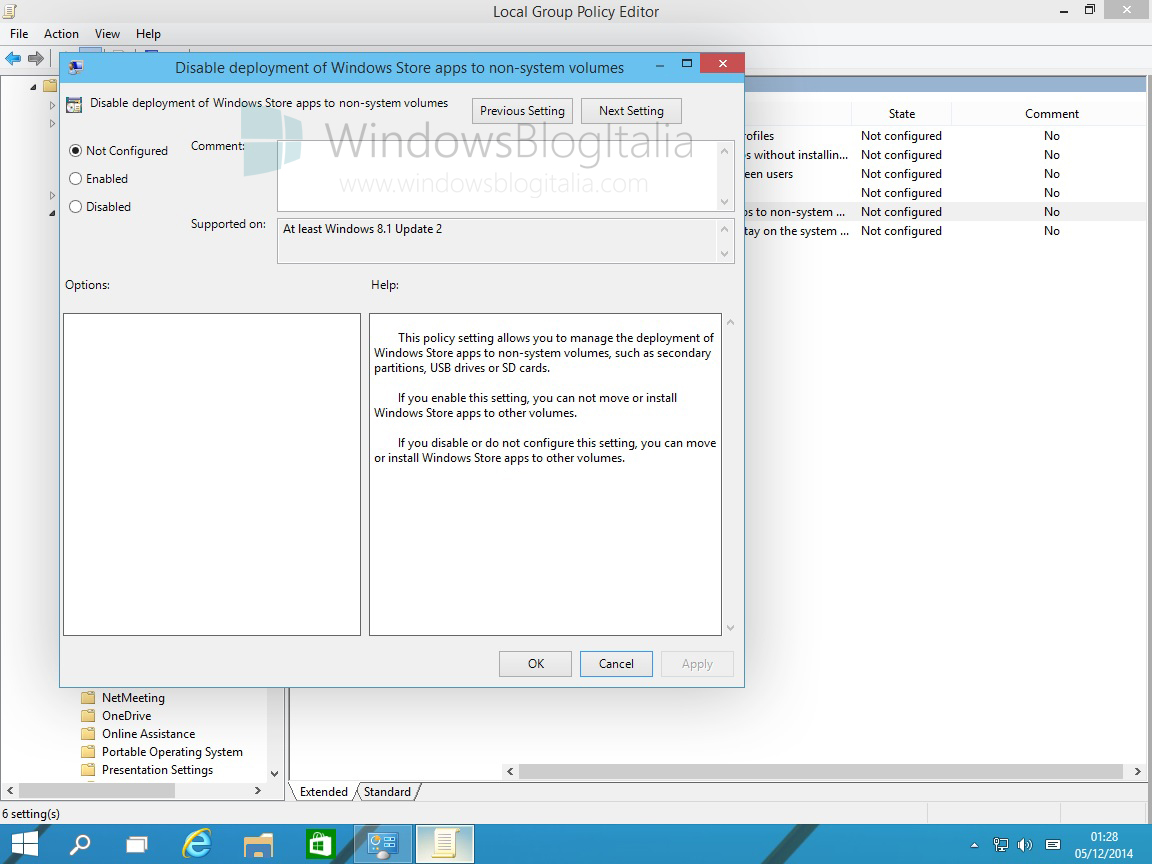
Task: Select the 'een users' settings row
Action: 946,174
